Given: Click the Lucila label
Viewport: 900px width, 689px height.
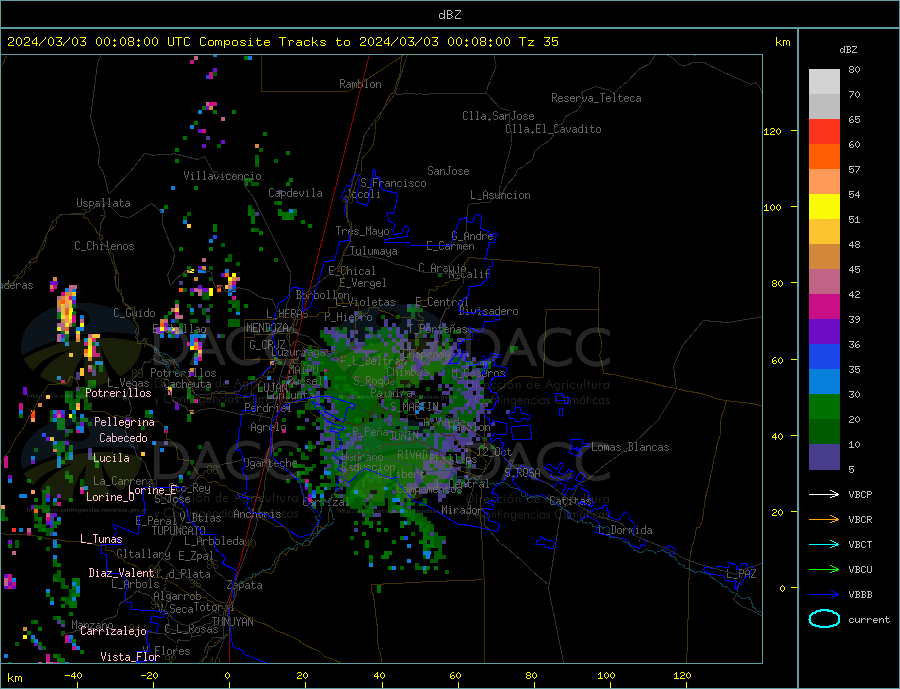Looking at the screenshot, I should click(111, 458).
